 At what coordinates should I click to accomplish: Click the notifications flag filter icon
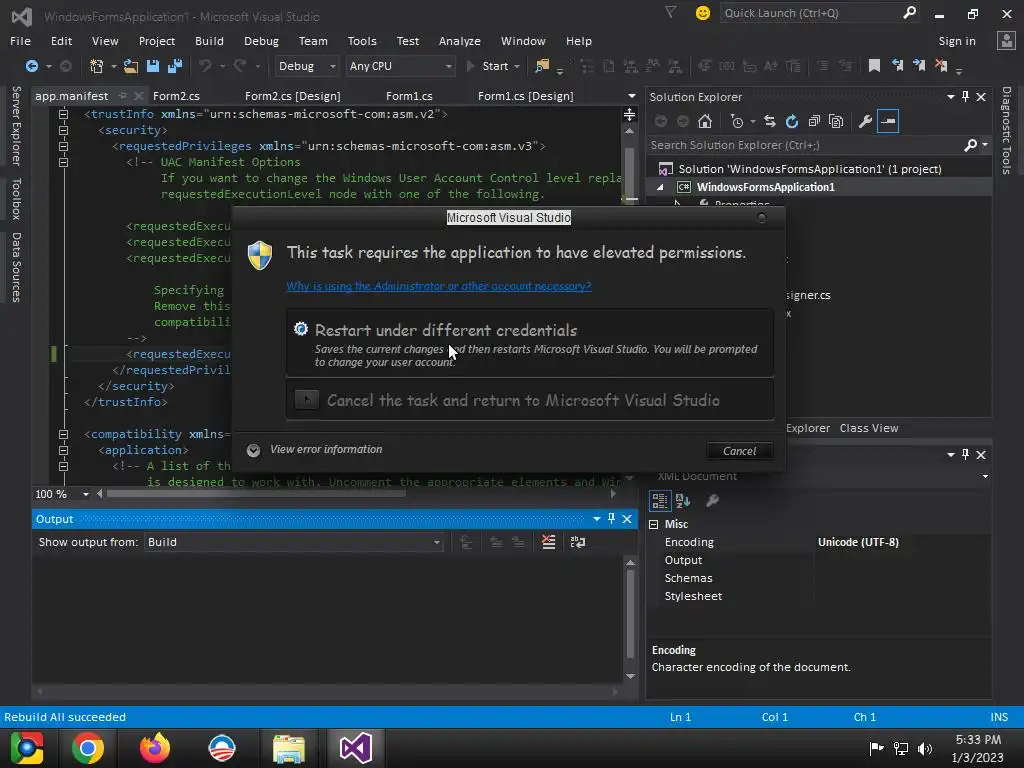[x=671, y=12]
